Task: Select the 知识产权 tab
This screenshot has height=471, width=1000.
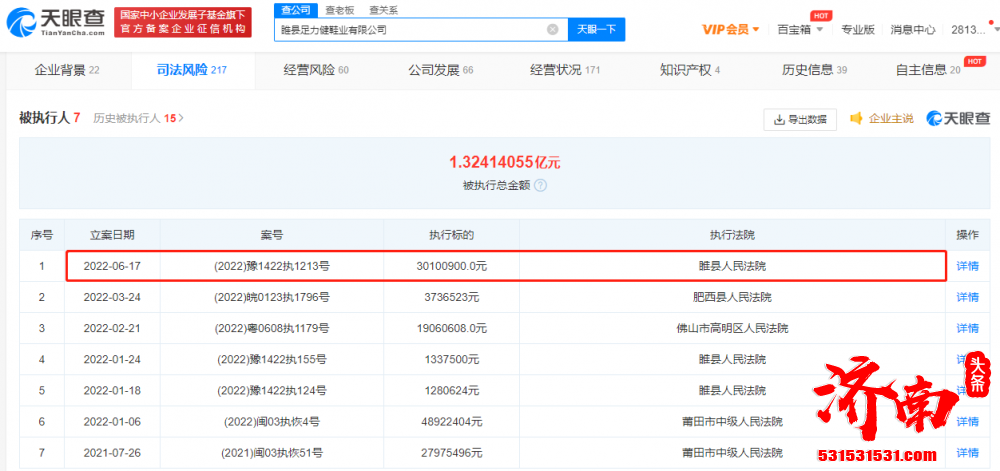Action: pyautogui.click(x=689, y=70)
